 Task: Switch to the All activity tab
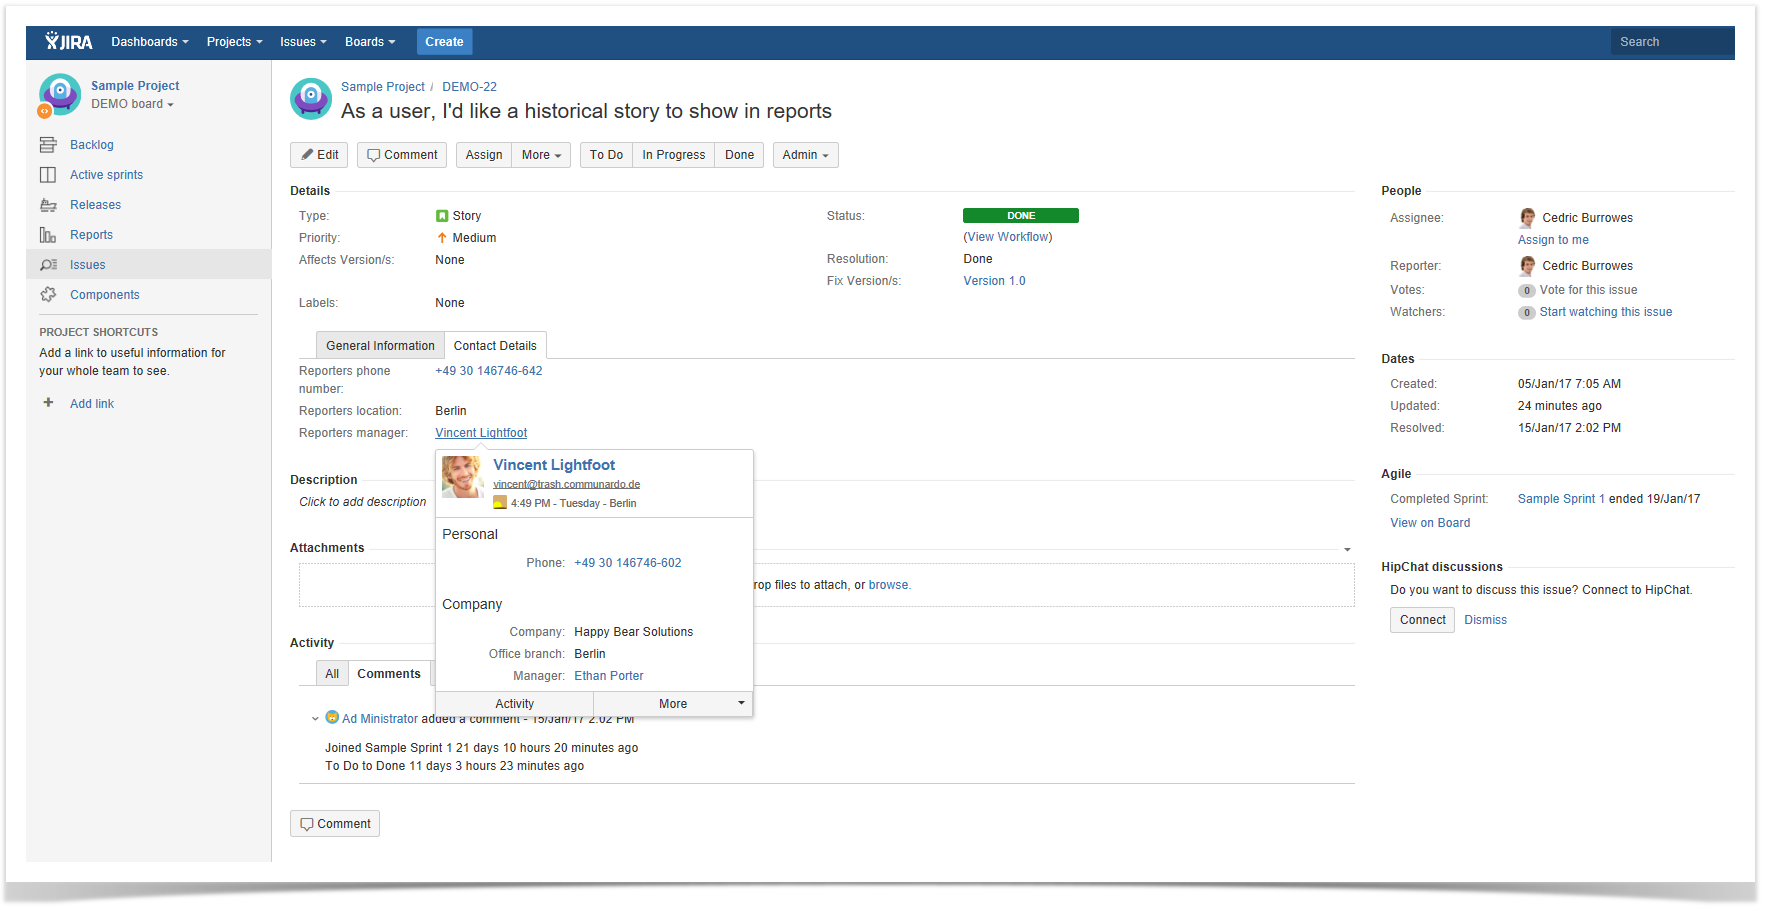332,674
